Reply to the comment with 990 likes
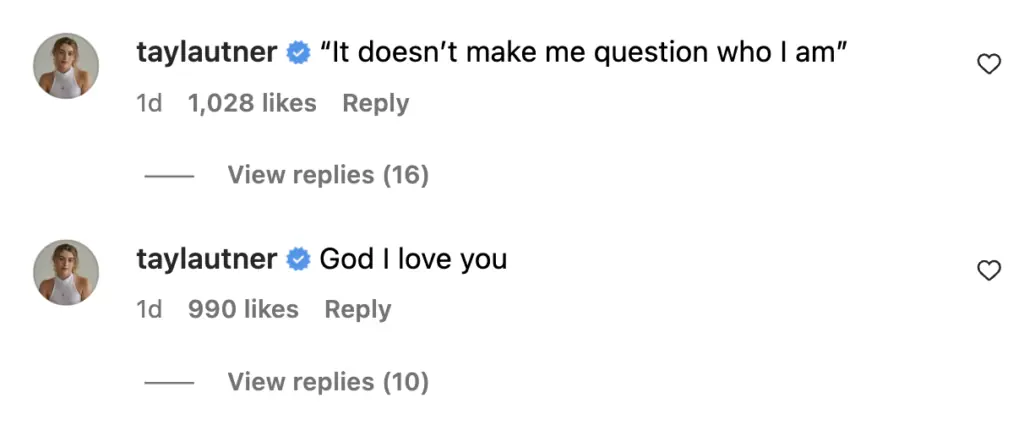 point(357,309)
